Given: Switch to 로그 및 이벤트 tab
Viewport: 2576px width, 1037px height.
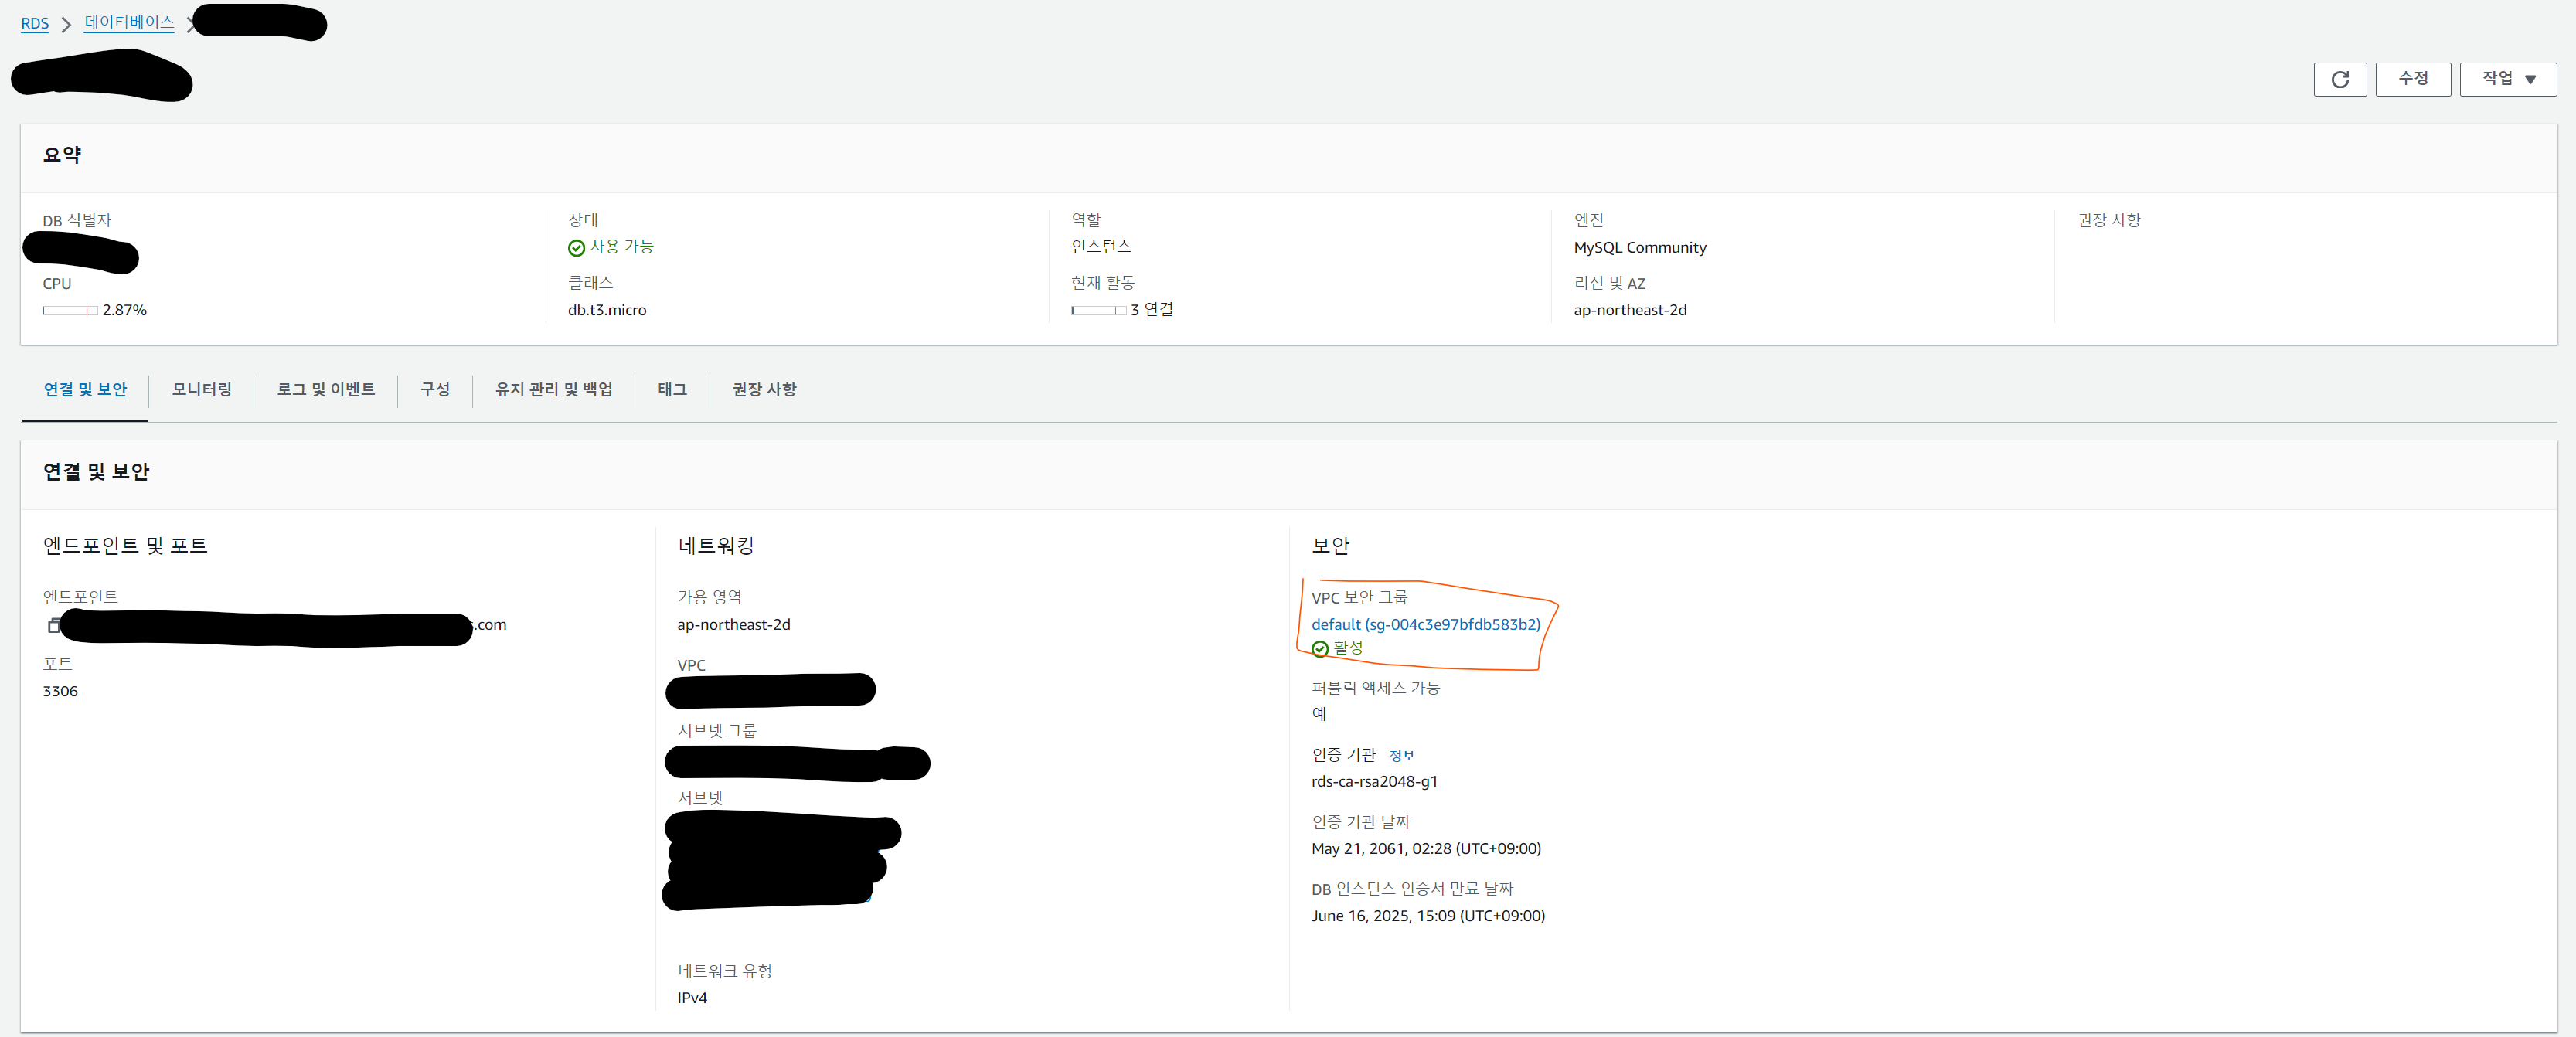Looking at the screenshot, I should click(x=325, y=389).
